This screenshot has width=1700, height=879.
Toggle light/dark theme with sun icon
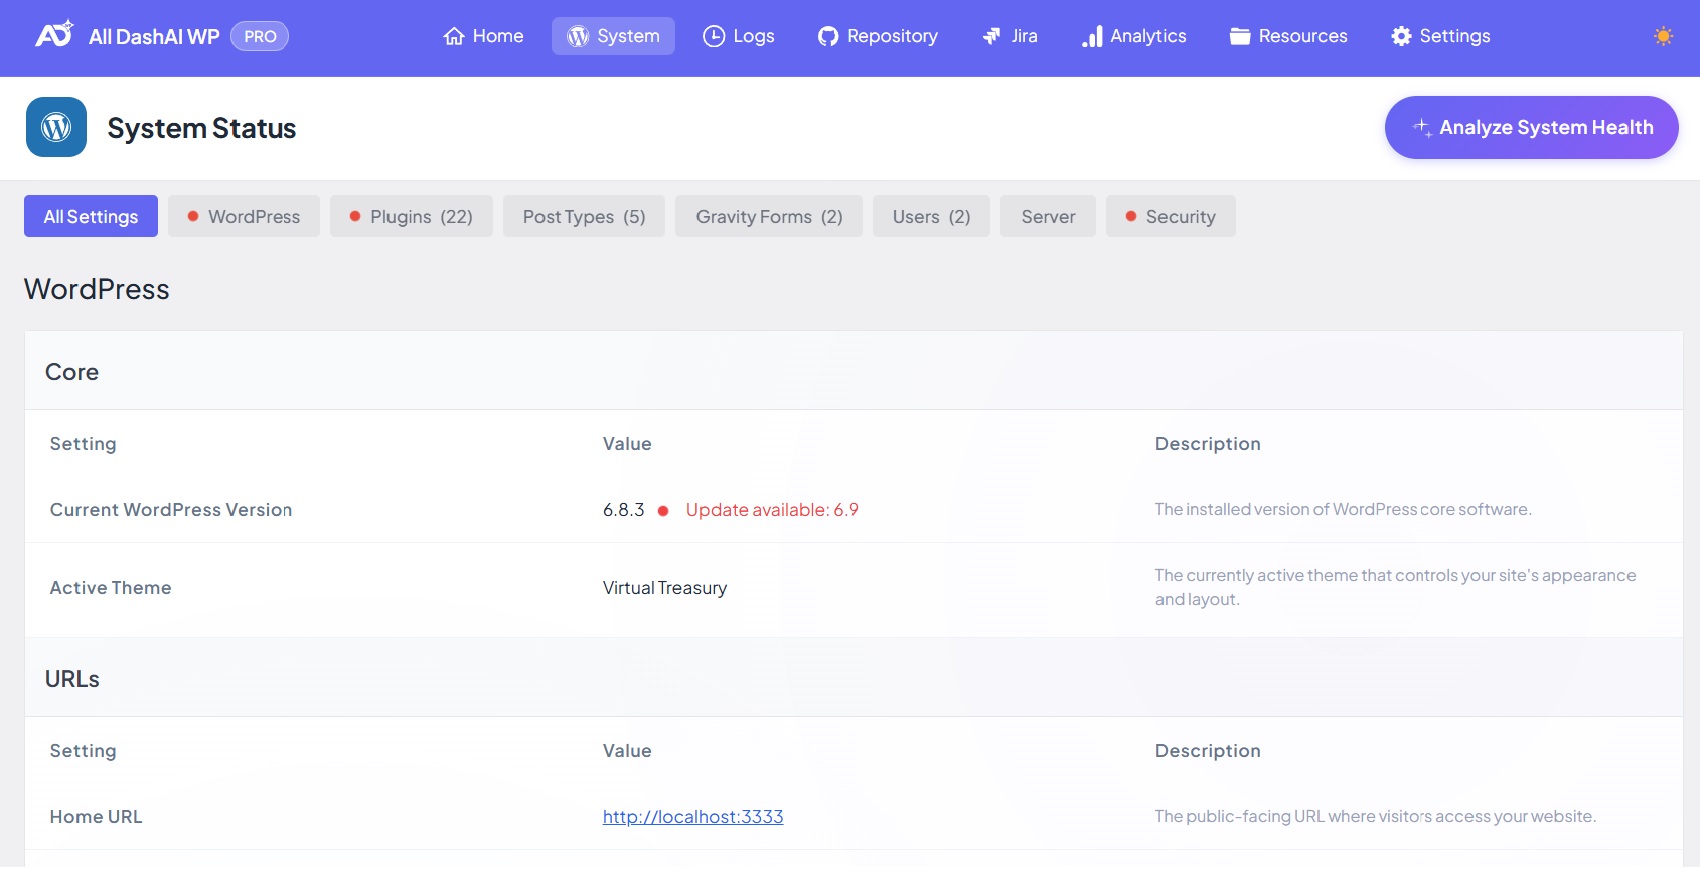point(1663,36)
